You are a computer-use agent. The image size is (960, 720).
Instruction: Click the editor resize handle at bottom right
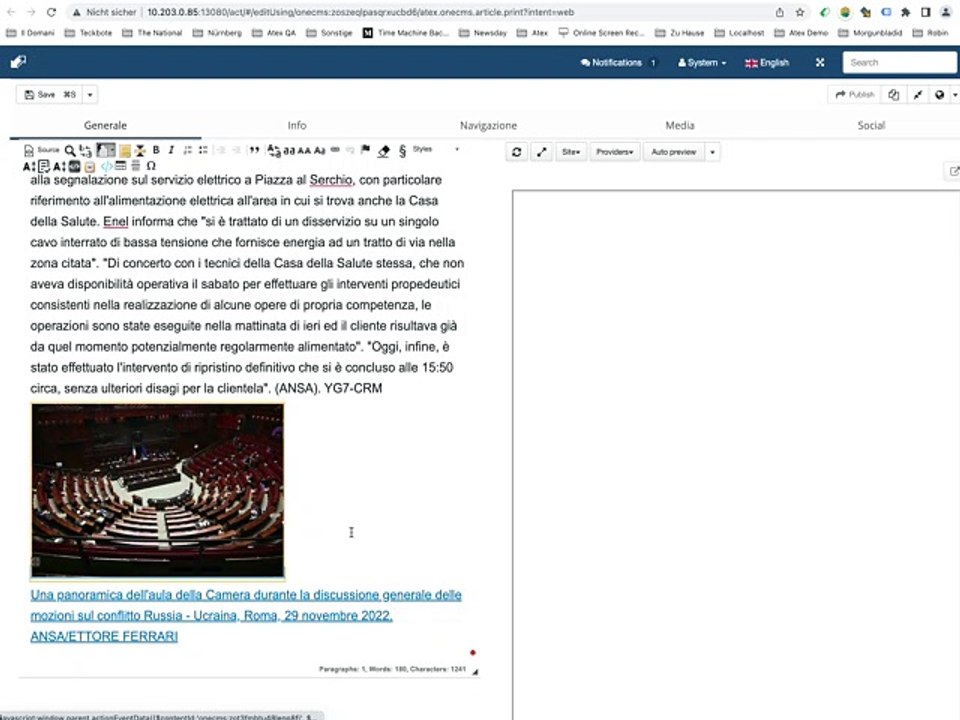pyautogui.click(x=475, y=671)
